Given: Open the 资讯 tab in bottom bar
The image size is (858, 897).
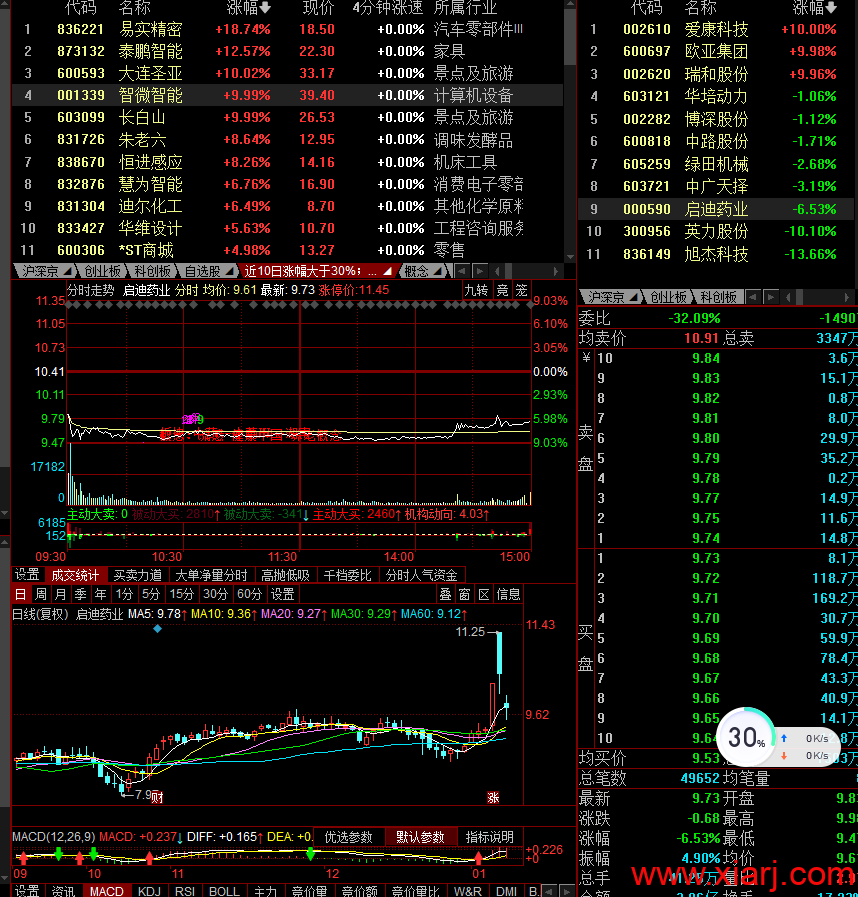Looking at the screenshot, I should [x=63, y=891].
